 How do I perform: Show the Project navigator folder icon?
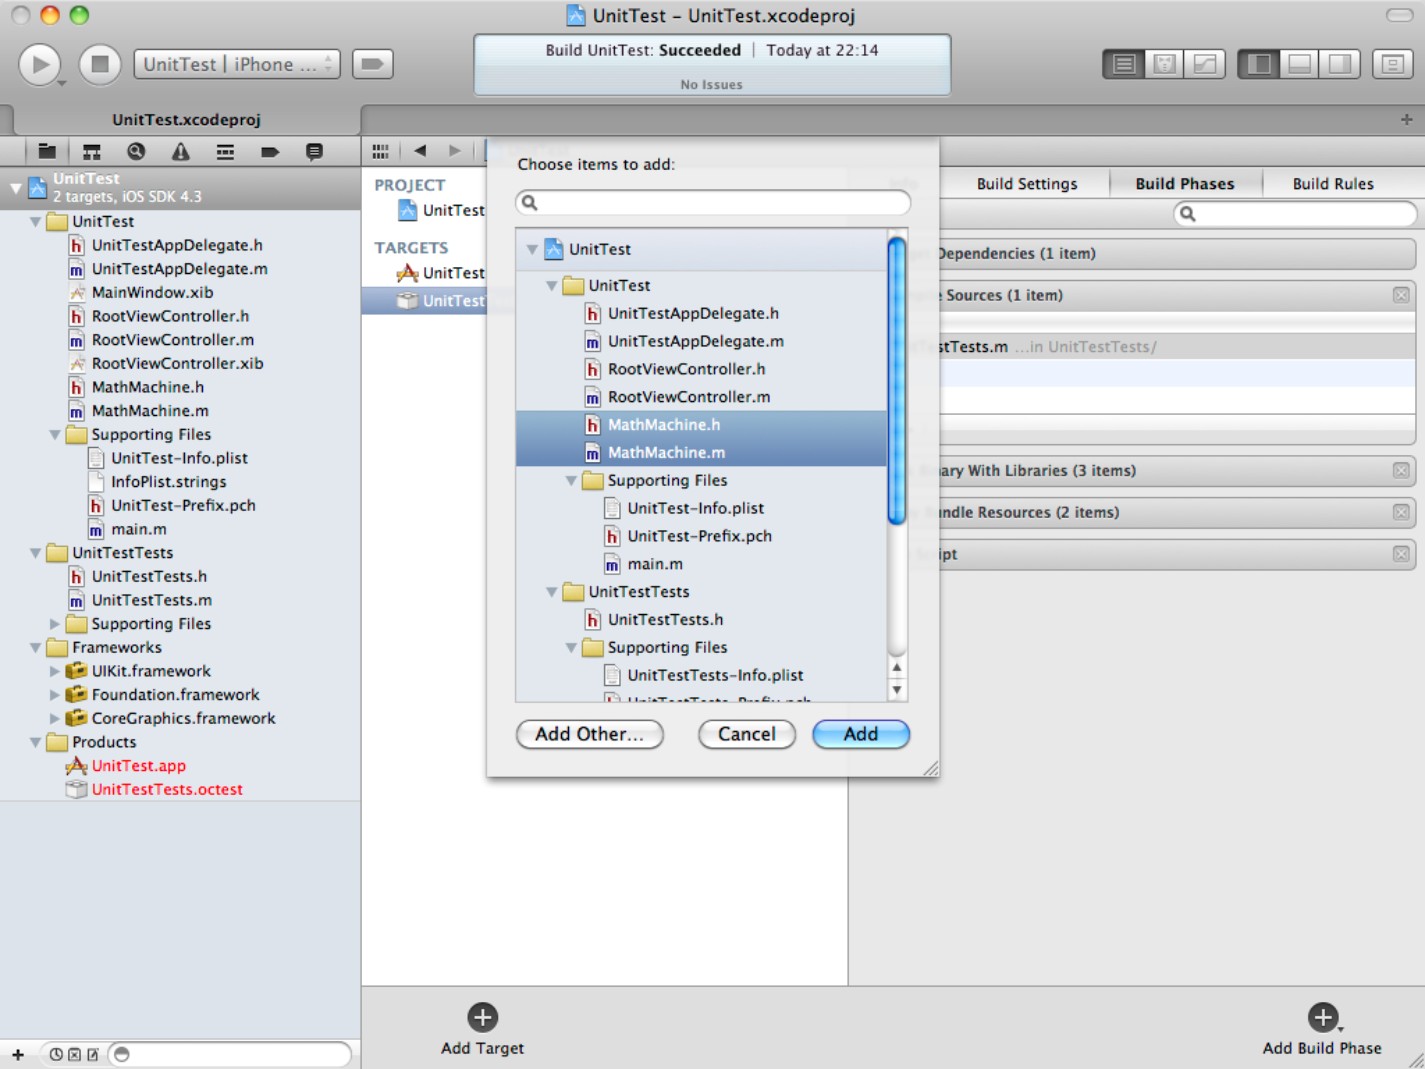point(47,151)
